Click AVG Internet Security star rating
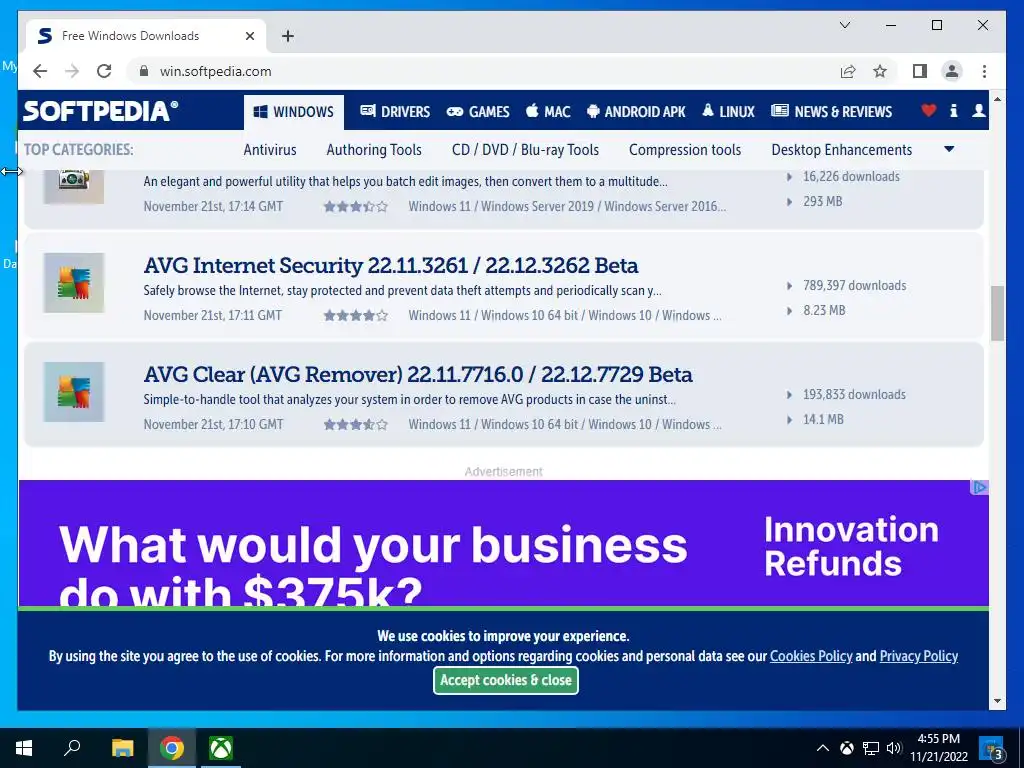 [x=356, y=315]
